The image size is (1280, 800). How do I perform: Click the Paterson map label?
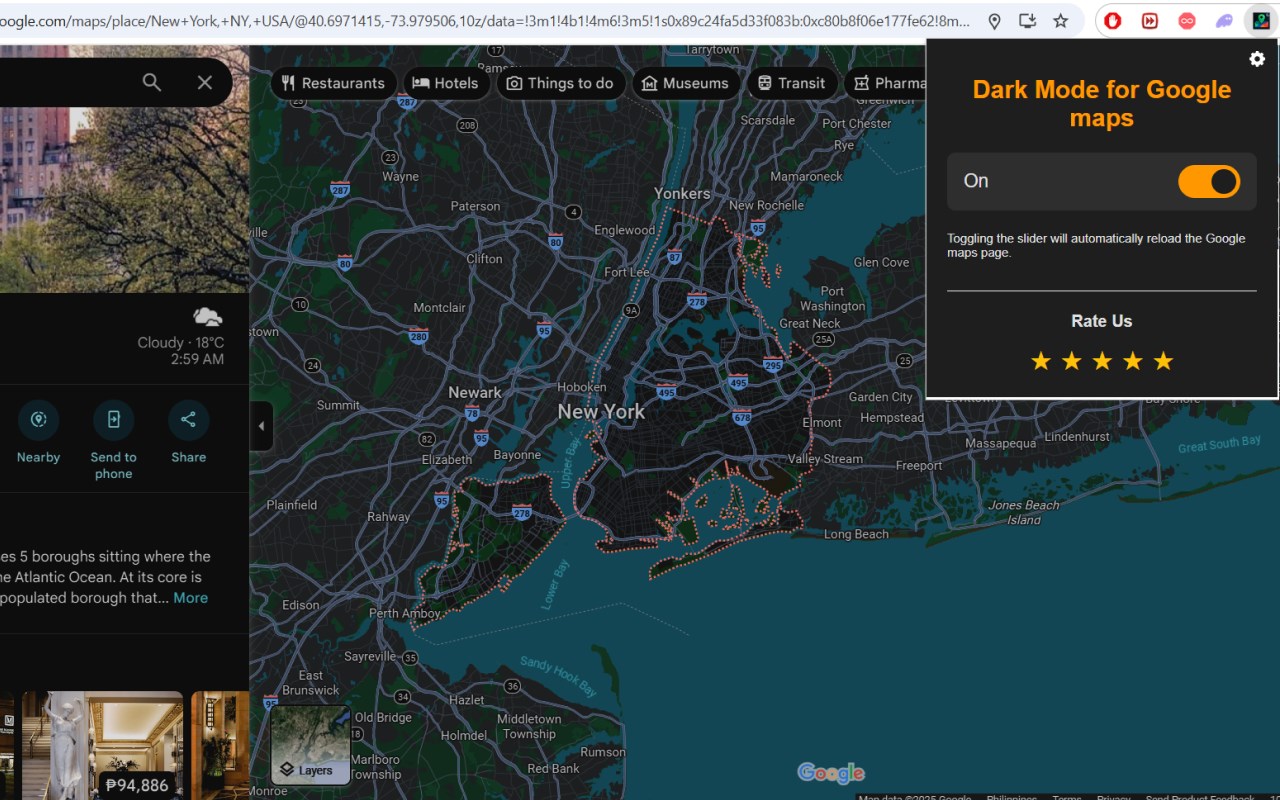(475, 206)
